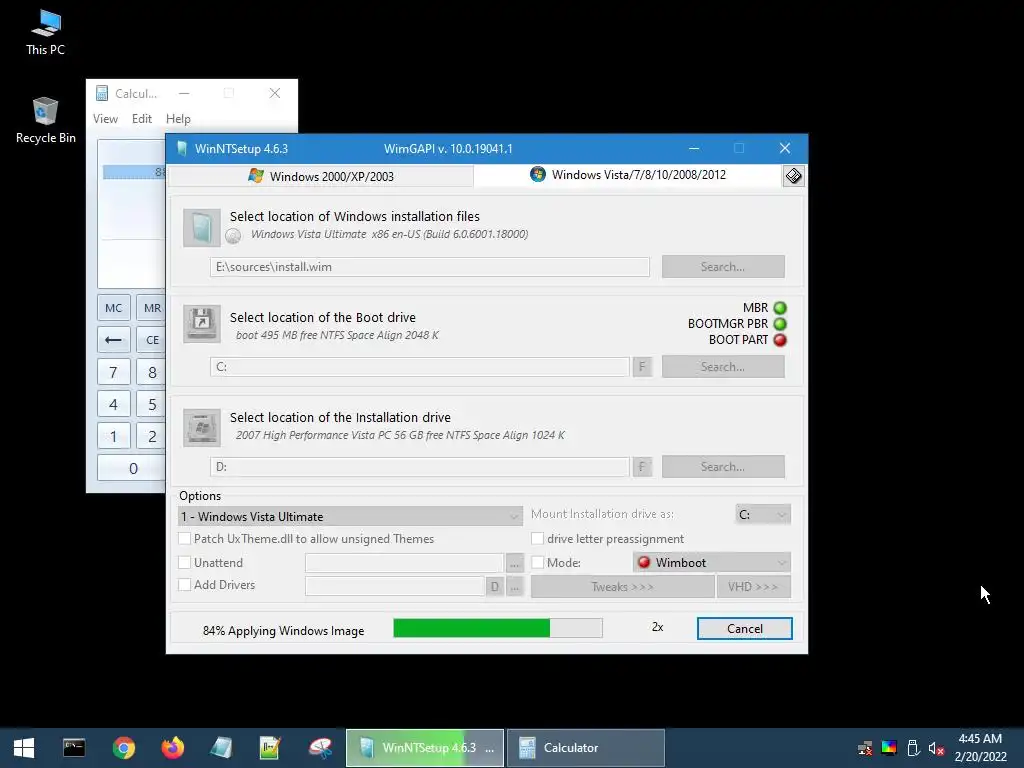Open the Windows Start menu
1024x768 pixels.
point(24,748)
